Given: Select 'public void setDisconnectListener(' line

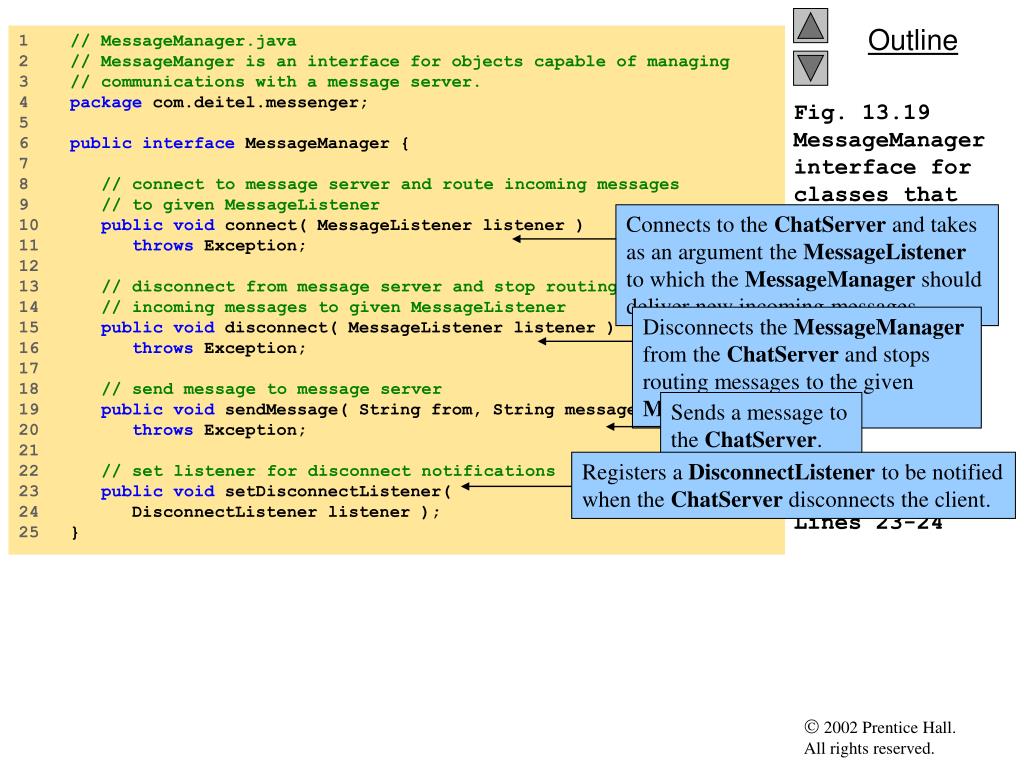Looking at the screenshot, I should click(276, 492).
